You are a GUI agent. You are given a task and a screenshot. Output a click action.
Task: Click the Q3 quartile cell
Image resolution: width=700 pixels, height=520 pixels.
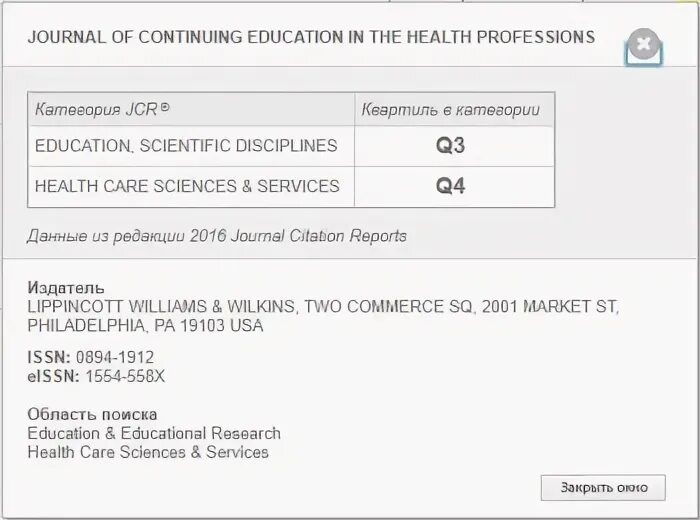[451, 146]
